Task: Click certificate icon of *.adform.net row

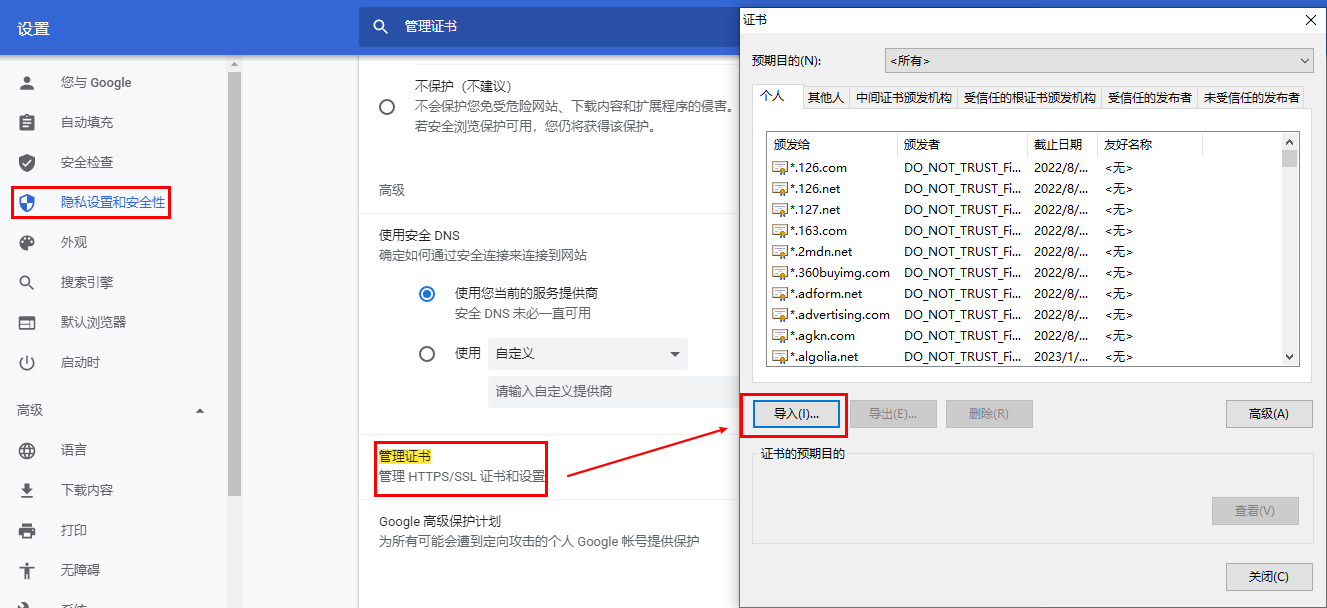Action: coord(780,294)
